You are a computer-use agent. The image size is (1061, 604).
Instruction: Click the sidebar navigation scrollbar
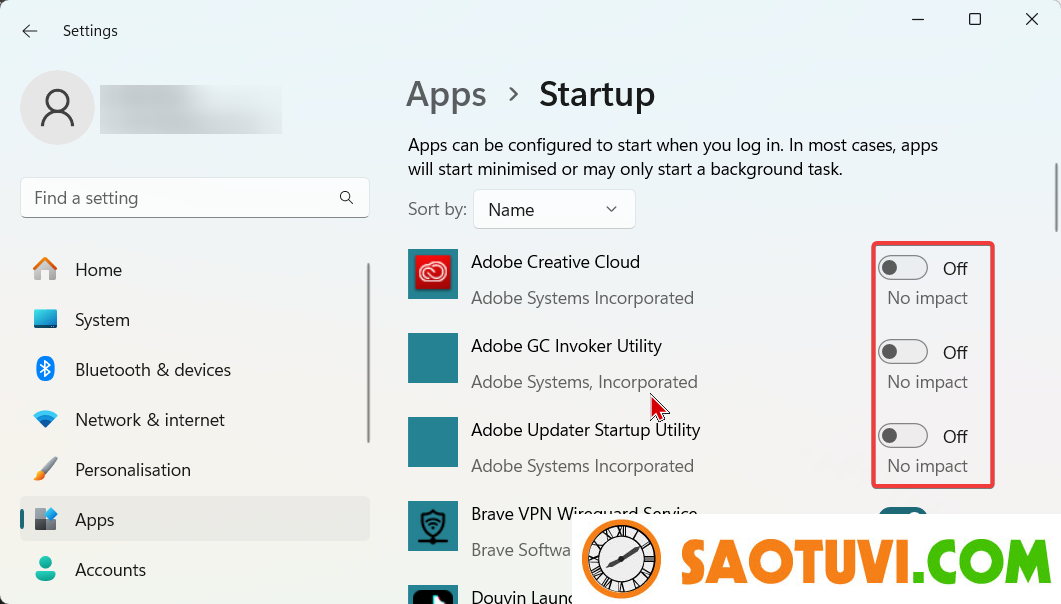(x=368, y=353)
